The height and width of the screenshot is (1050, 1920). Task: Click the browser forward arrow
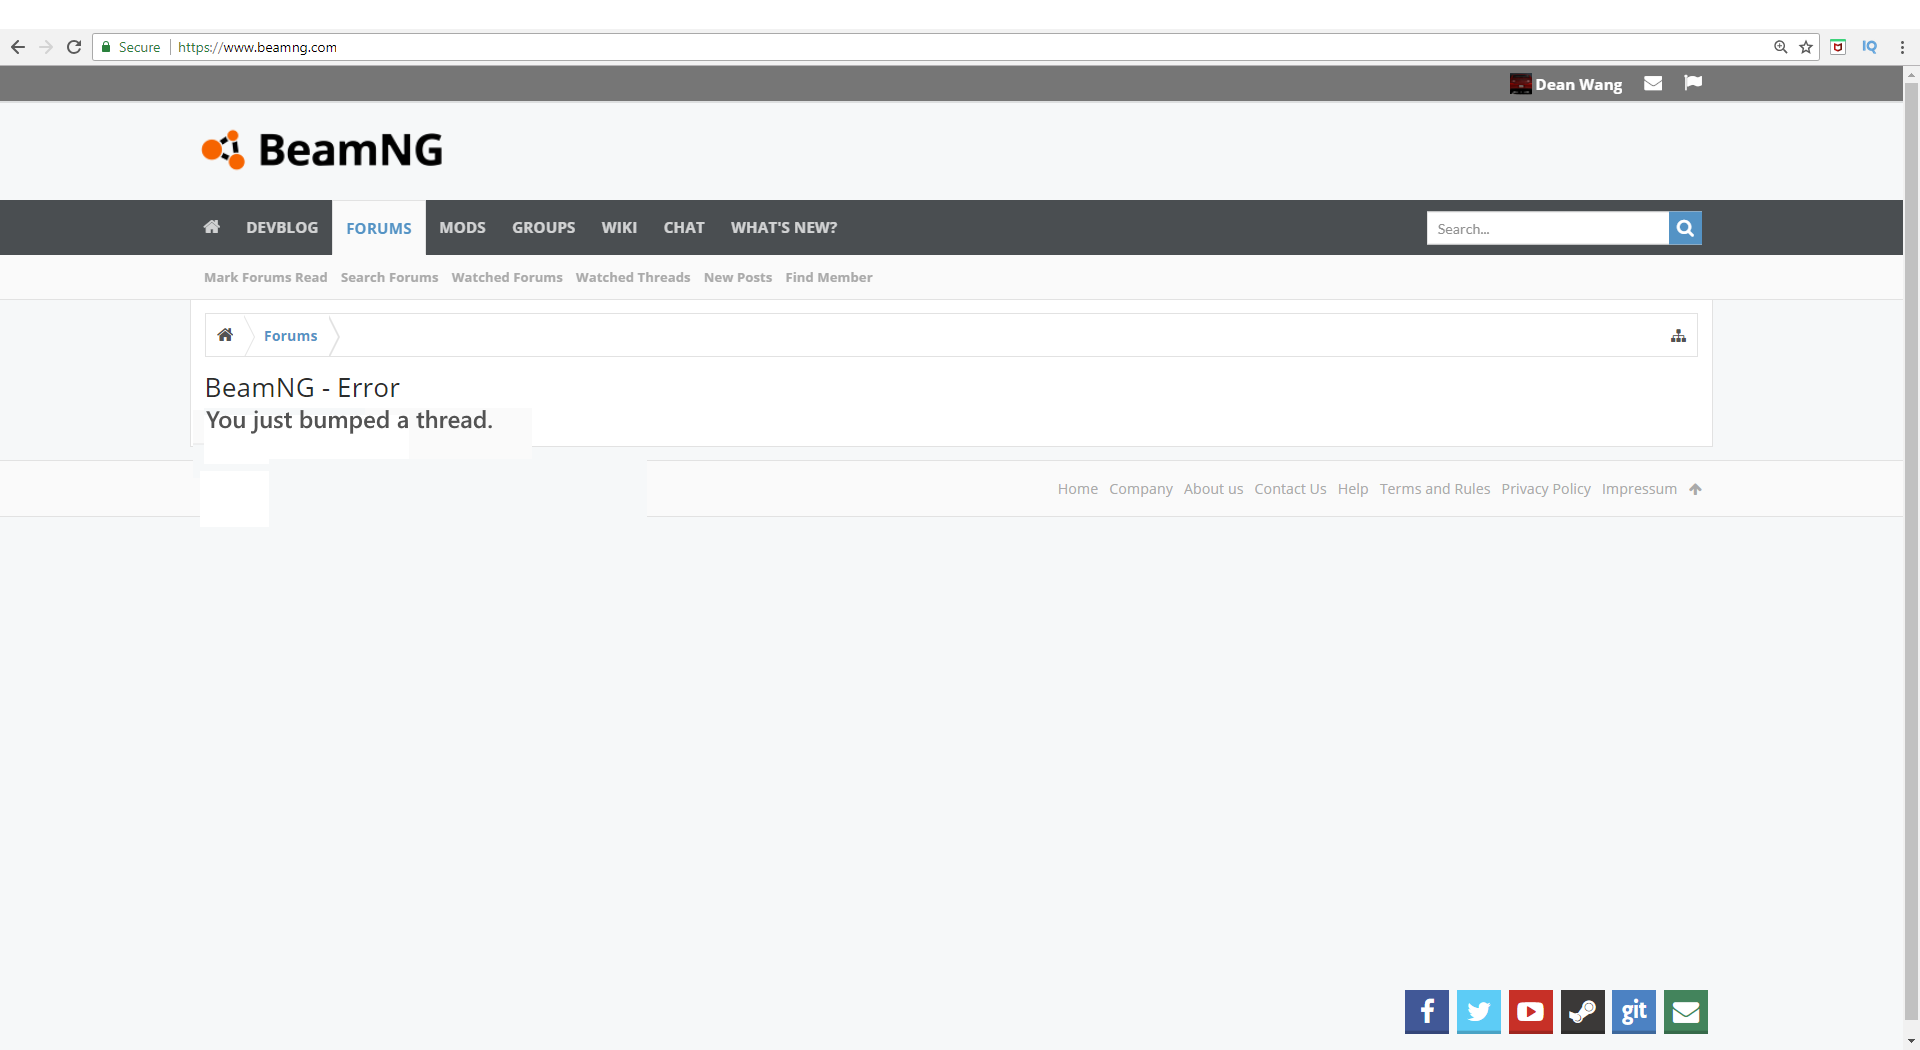46,47
